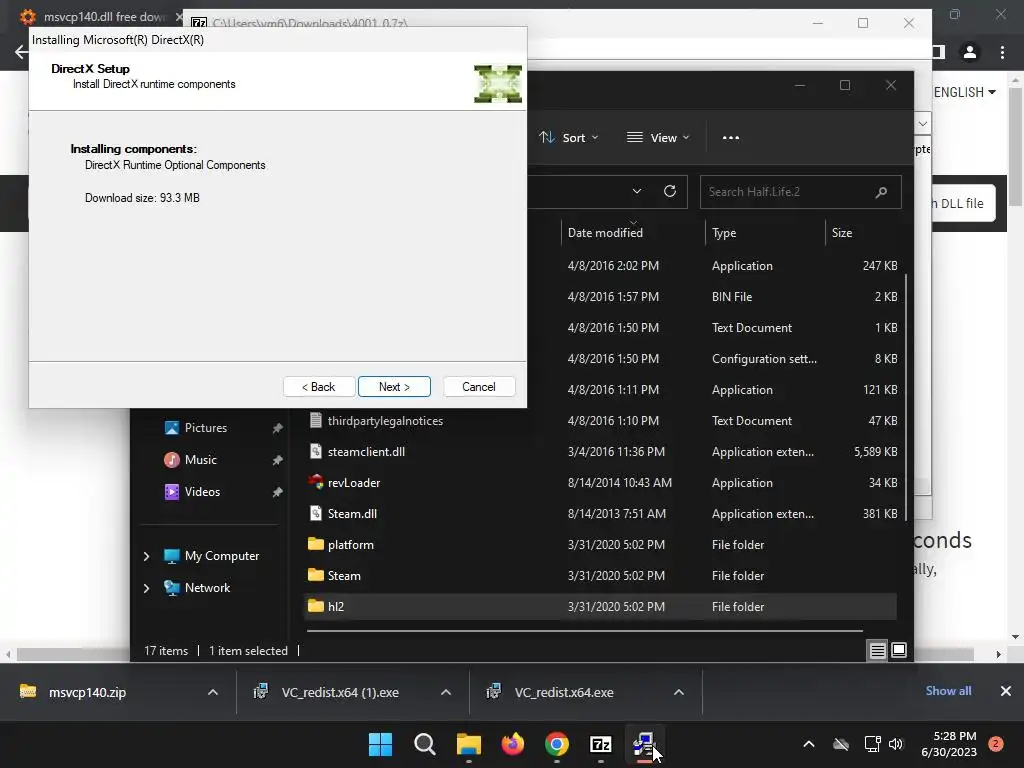The image size is (1024, 768).
Task: Unpin Music using its pin icon
Action: tap(277, 460)
